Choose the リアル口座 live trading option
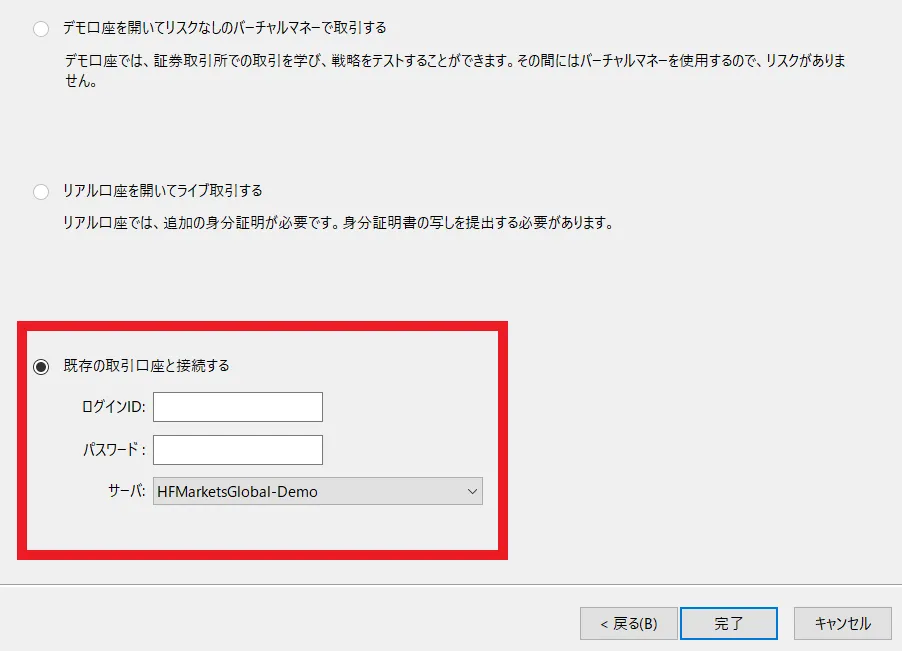902x651 pixels. coord(40,191)
